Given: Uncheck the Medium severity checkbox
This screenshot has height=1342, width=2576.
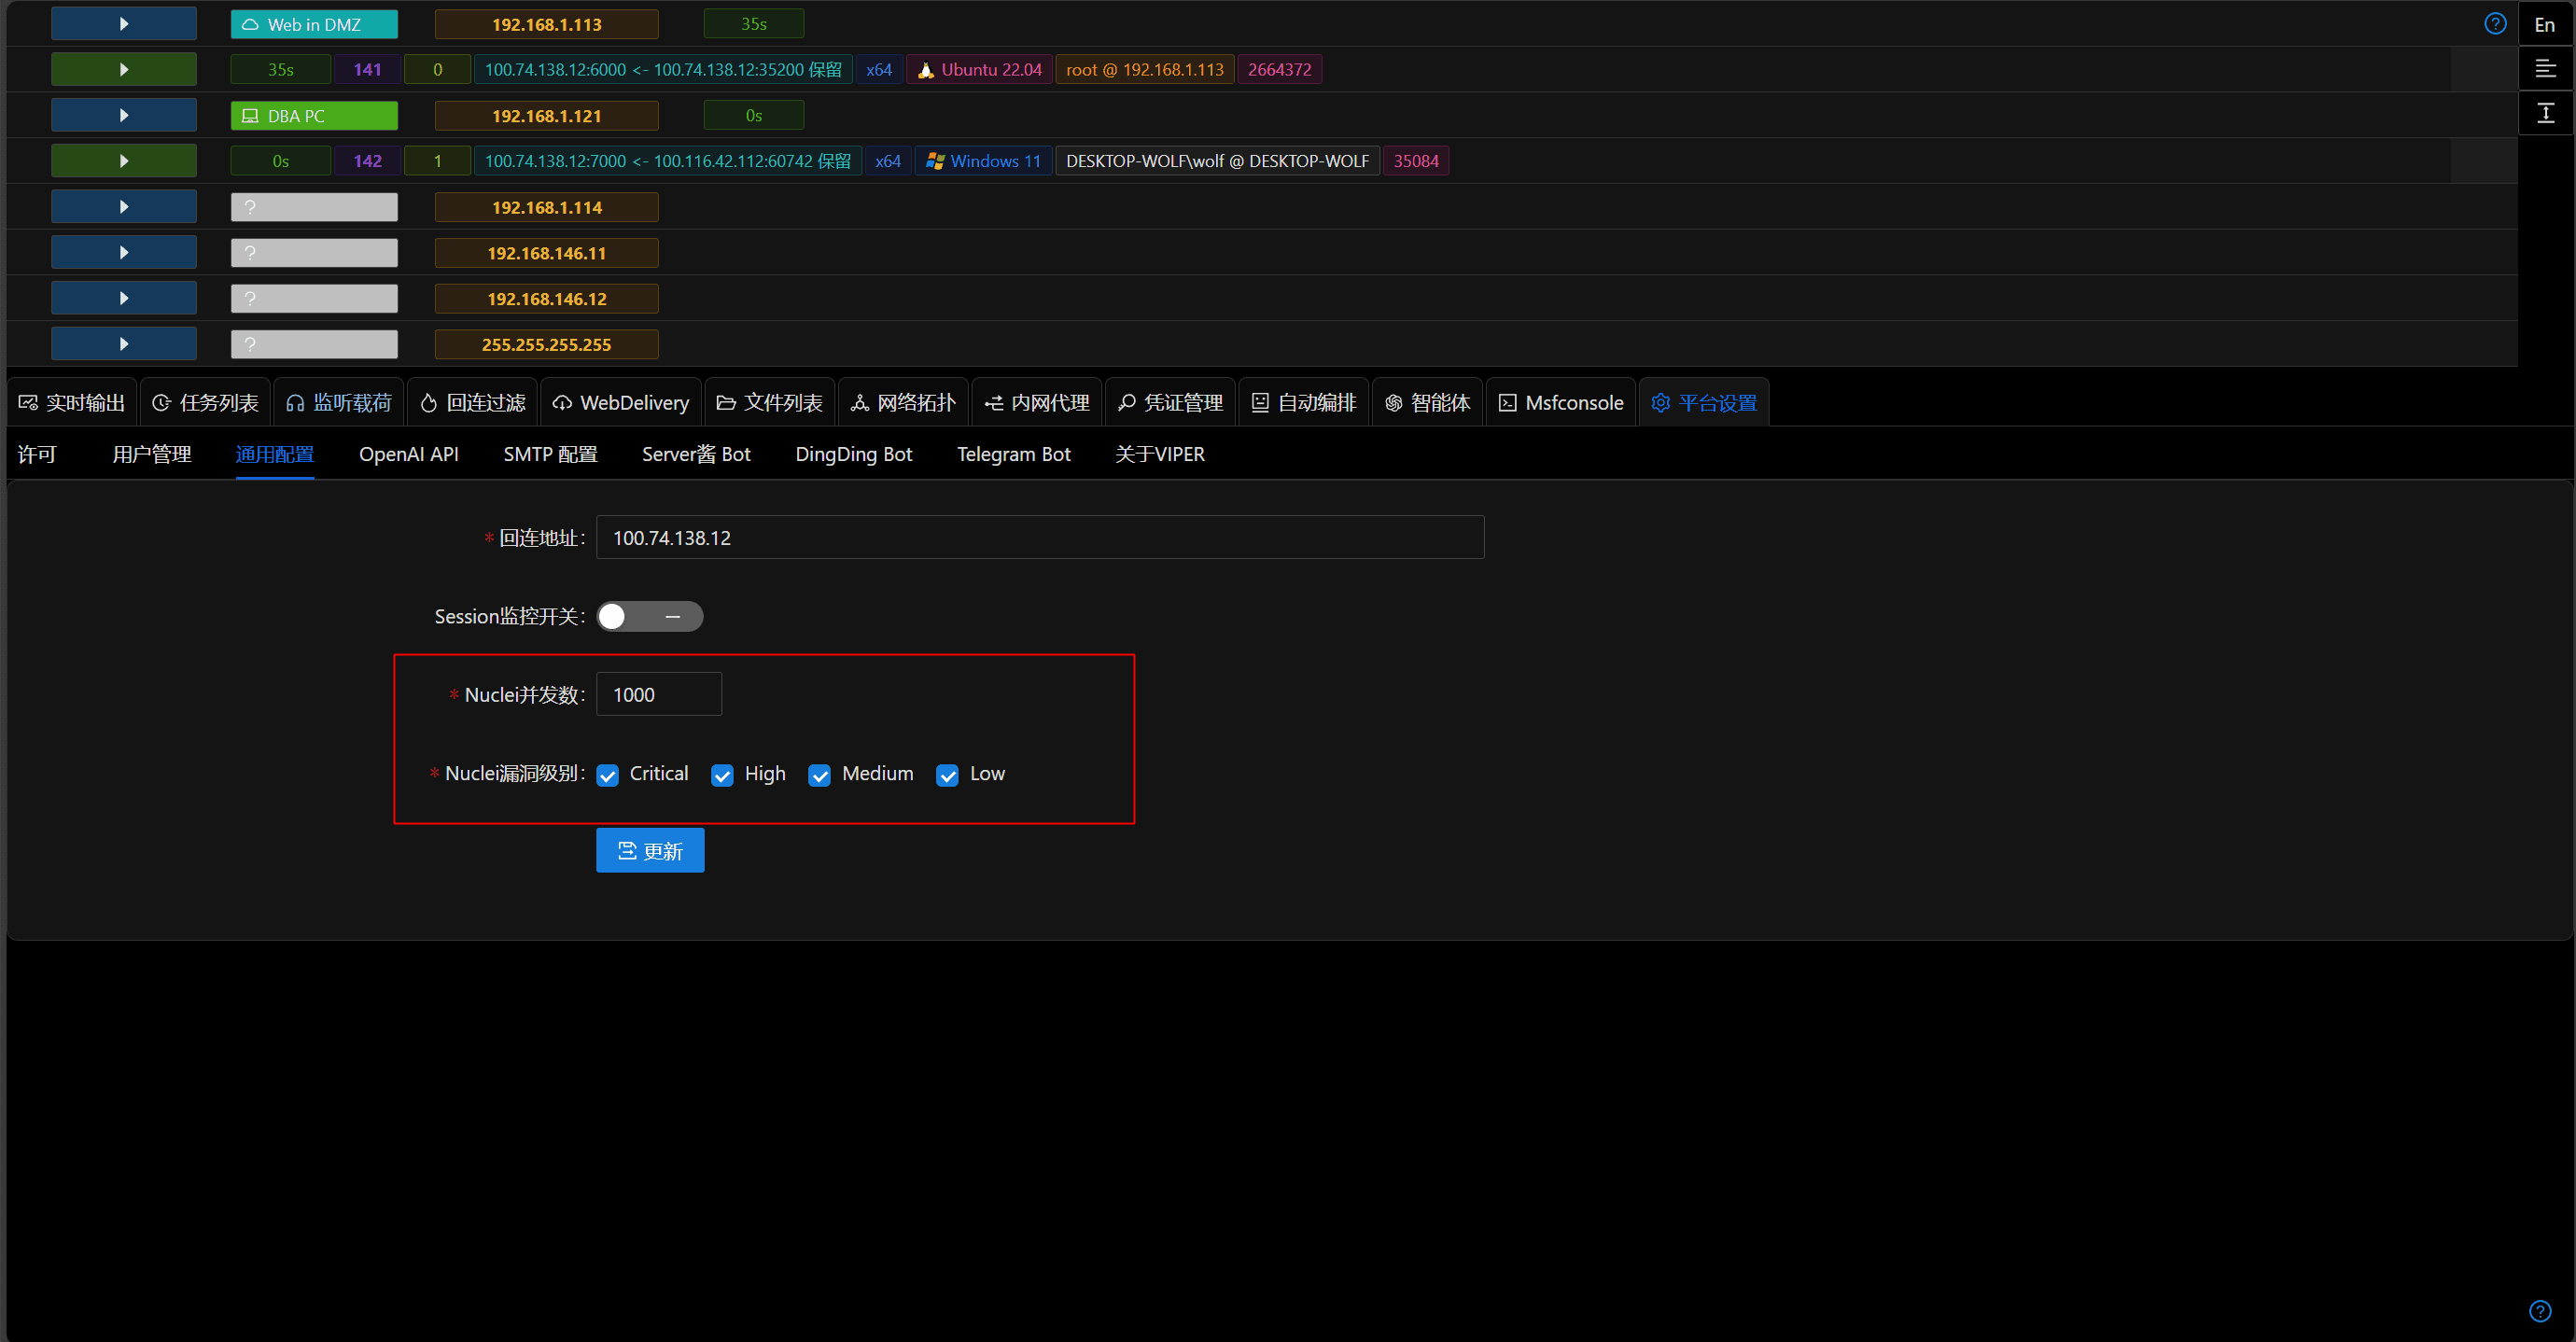Looking at the screenshot, I should point(819,775).
